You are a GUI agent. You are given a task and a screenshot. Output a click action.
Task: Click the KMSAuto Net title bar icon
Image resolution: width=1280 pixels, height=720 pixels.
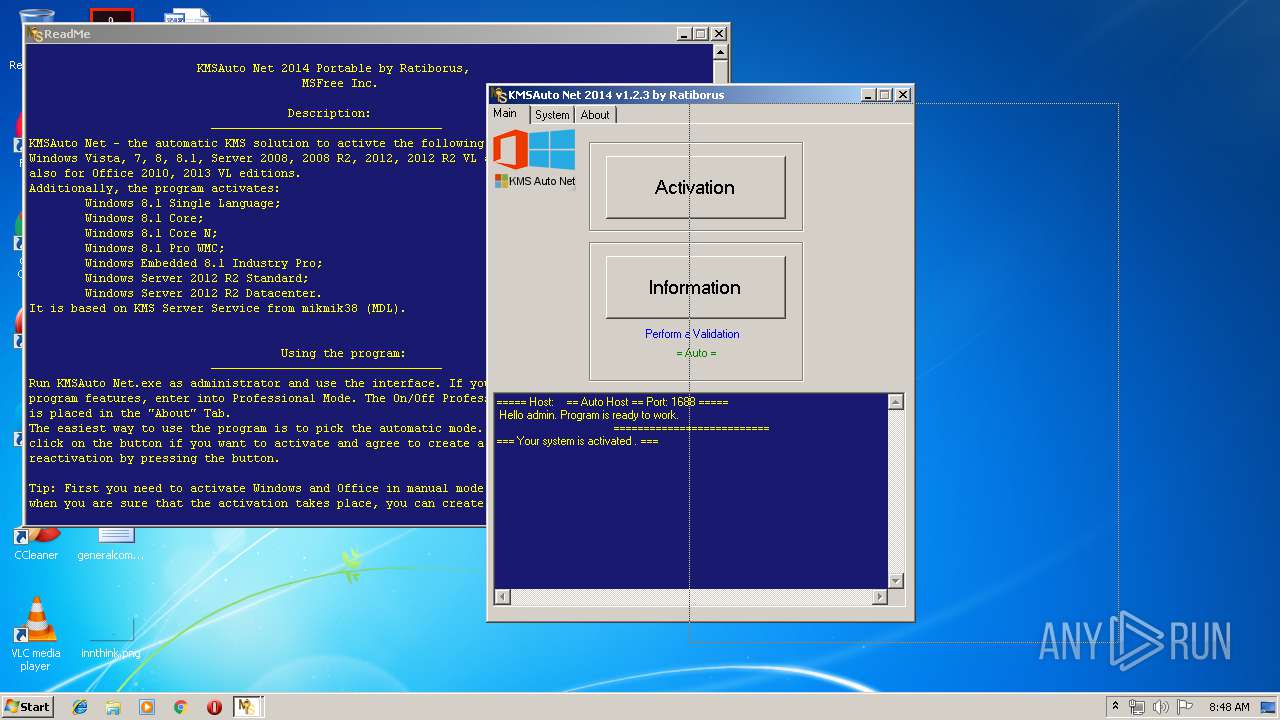click(500, 95)
